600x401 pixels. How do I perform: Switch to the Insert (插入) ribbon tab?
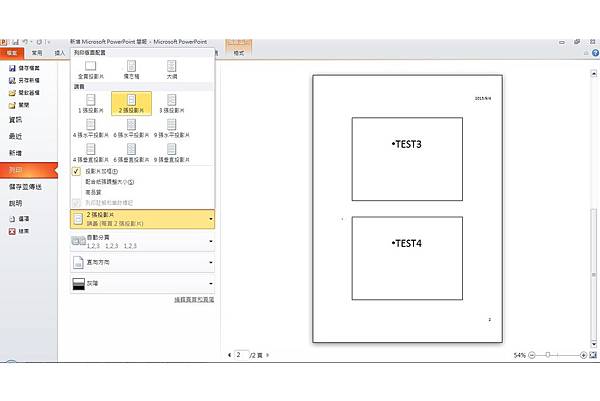[x=59, y=53]
